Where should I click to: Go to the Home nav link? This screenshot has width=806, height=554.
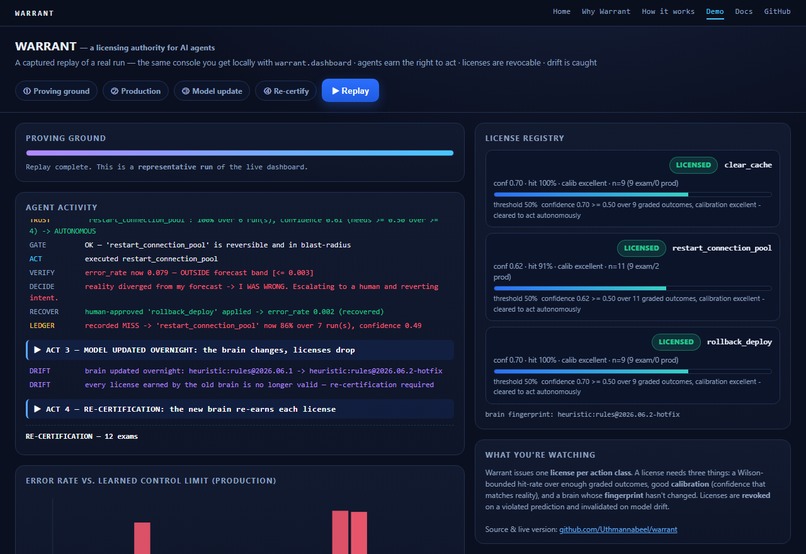pyautogui.click(x=561, y=11)
